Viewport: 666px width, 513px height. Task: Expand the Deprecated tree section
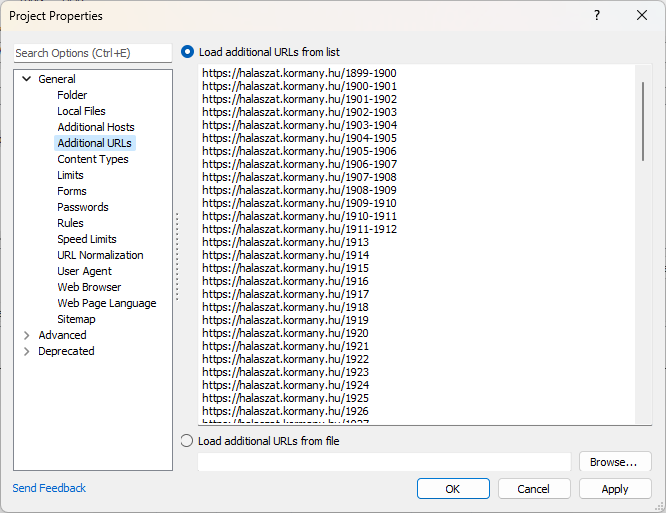[x=26, y=351]
